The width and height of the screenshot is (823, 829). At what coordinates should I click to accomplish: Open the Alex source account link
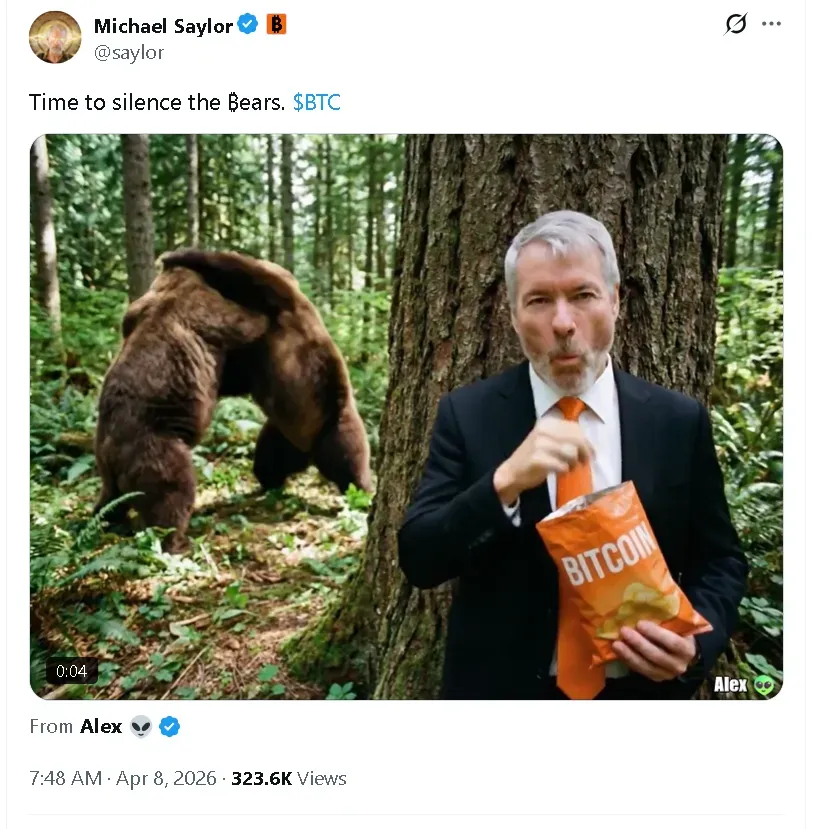(101, 727)
